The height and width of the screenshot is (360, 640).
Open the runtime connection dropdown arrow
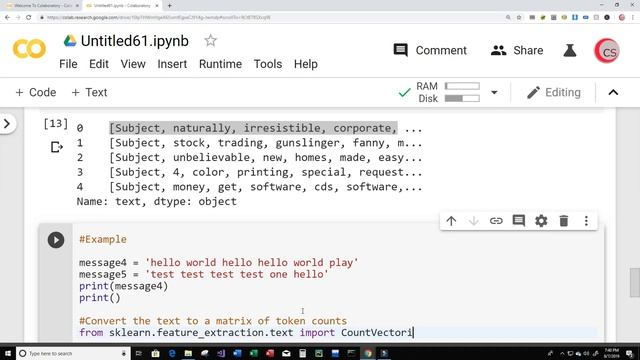coord(494,92)
